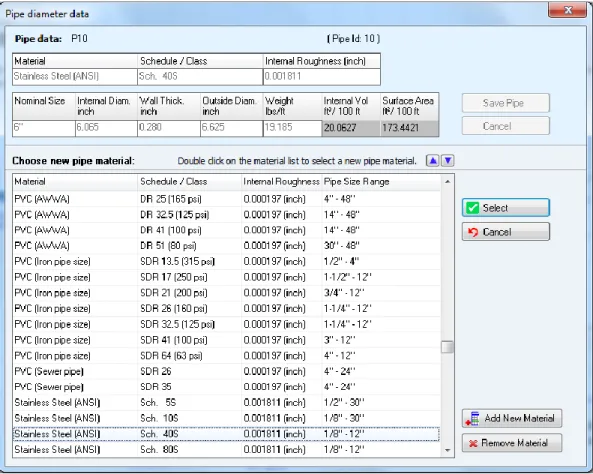Close the Pipe diameter data dialog
593x474 pixels.
[567, 9]
